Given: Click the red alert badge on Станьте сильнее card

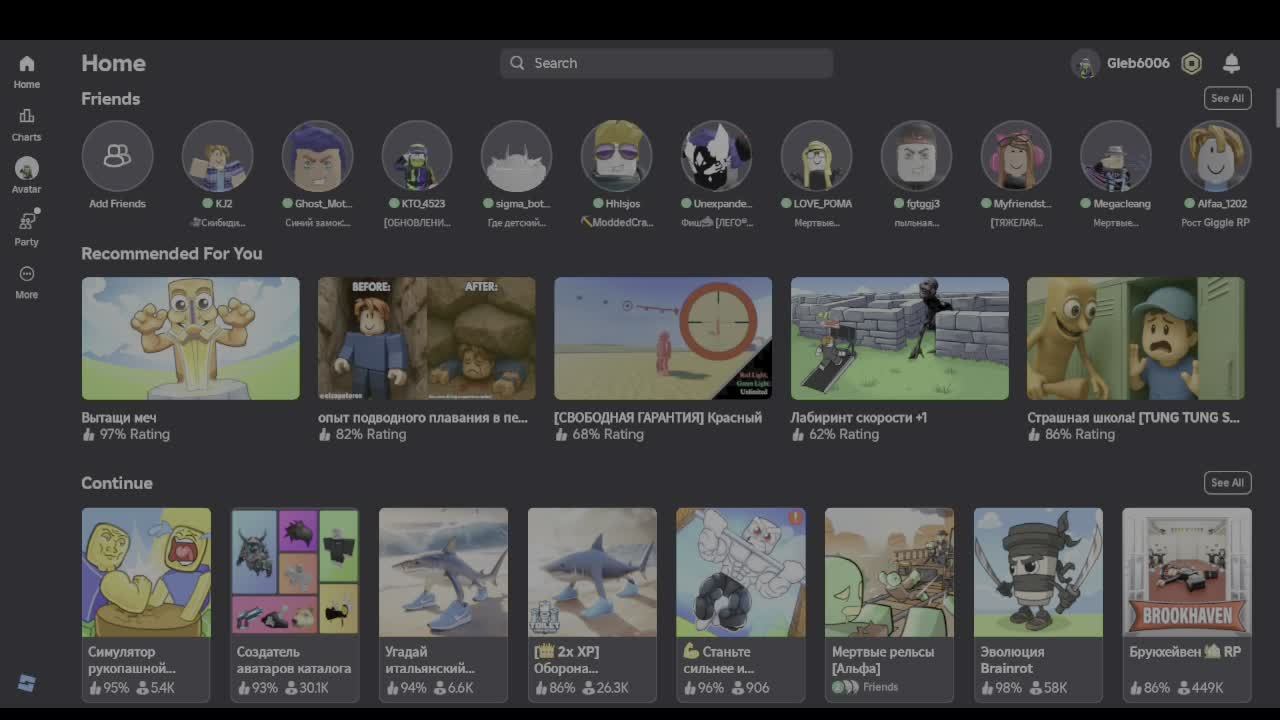Looking at the screenshot, I should tap(795, 518).
